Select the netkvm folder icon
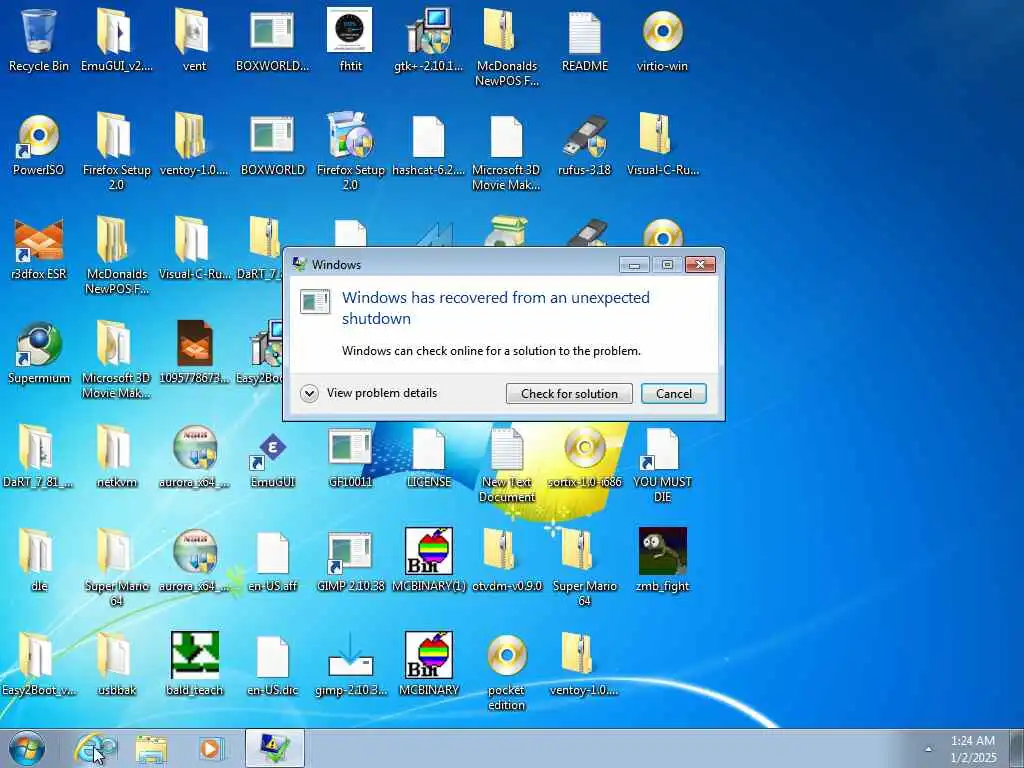This screenshot has width=1024, height=768. point(116,448)
